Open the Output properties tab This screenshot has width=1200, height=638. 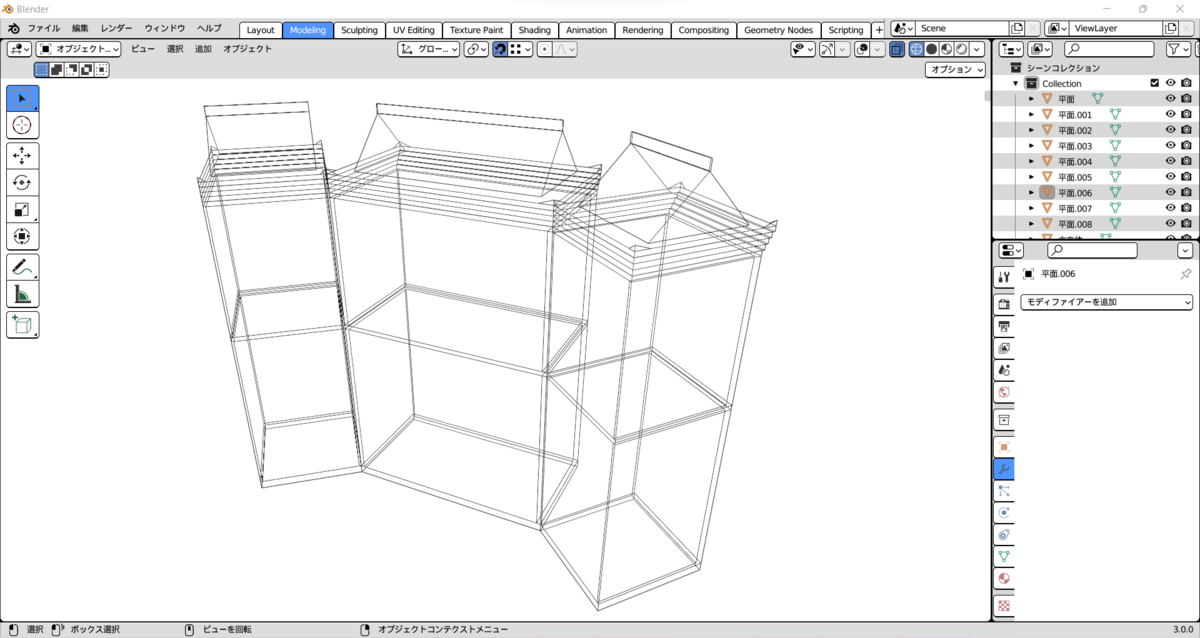1004,326
